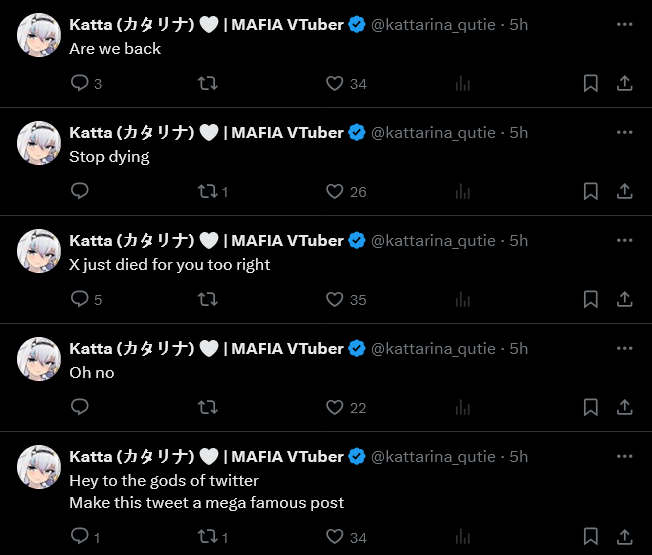Share the "Stop dying" tweet

(625, 192)
